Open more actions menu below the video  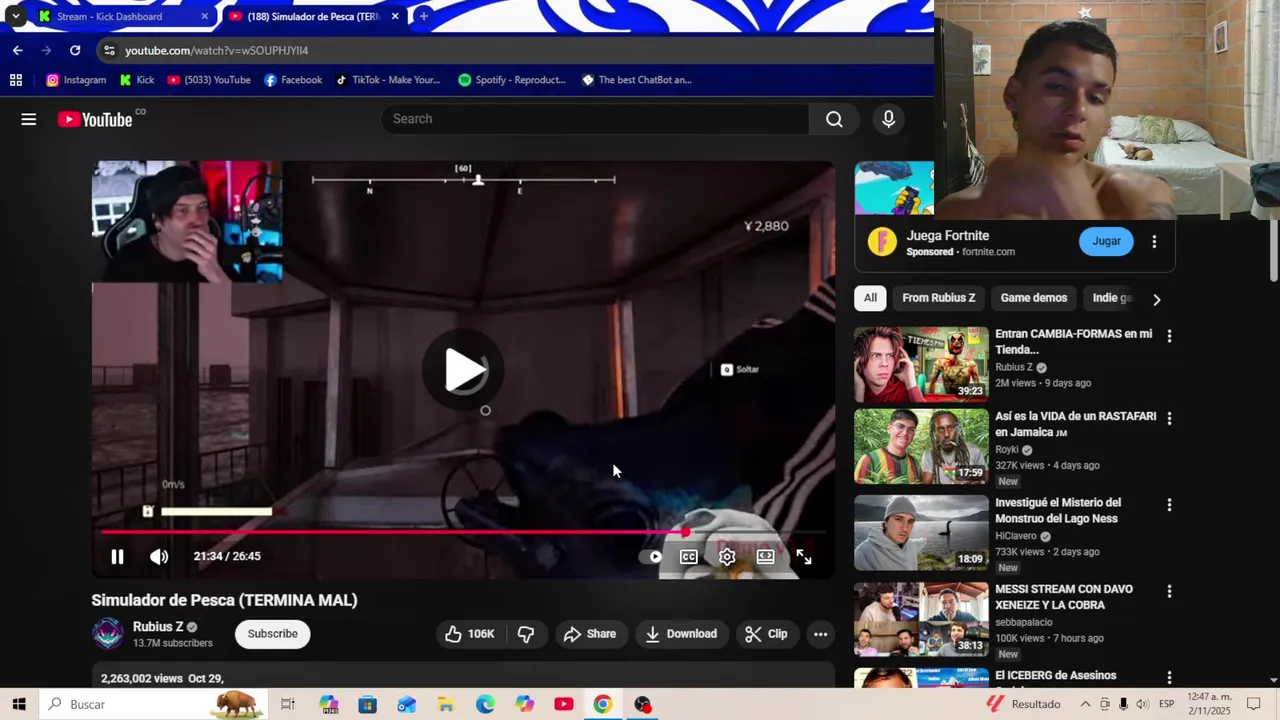click(x=820, y=634)
